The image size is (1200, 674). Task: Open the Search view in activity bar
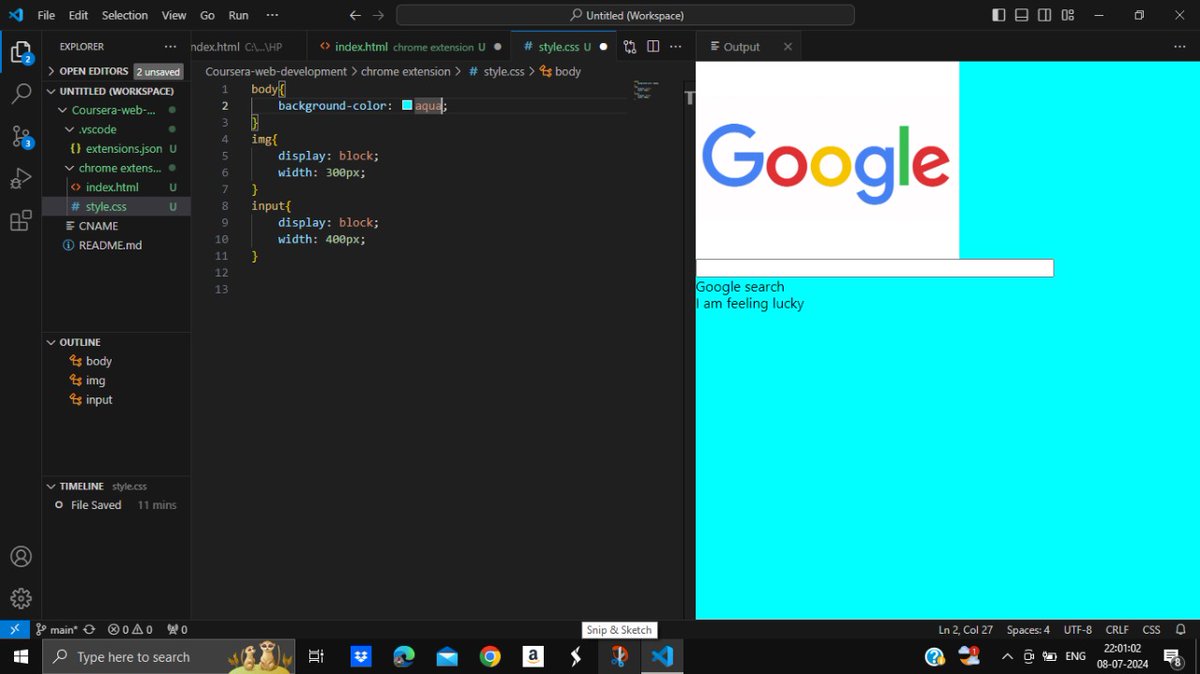coord(20,95)
